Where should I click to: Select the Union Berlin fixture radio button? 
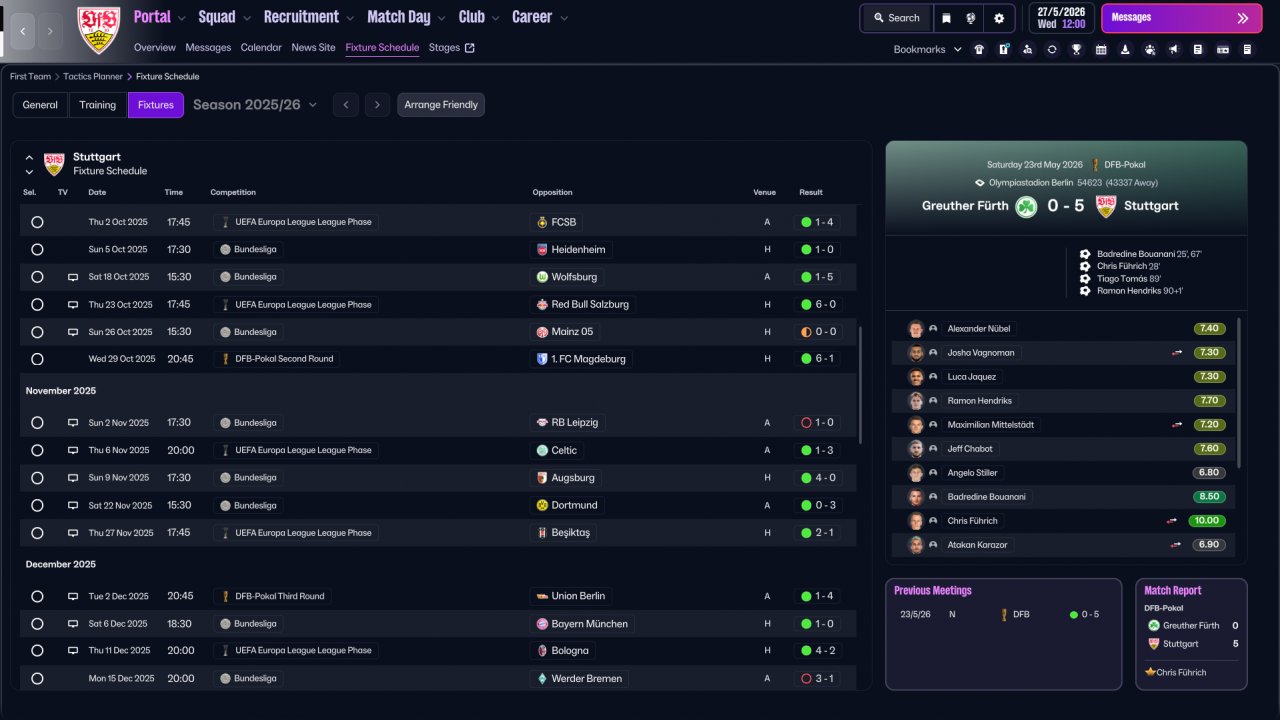pos(37,596)
